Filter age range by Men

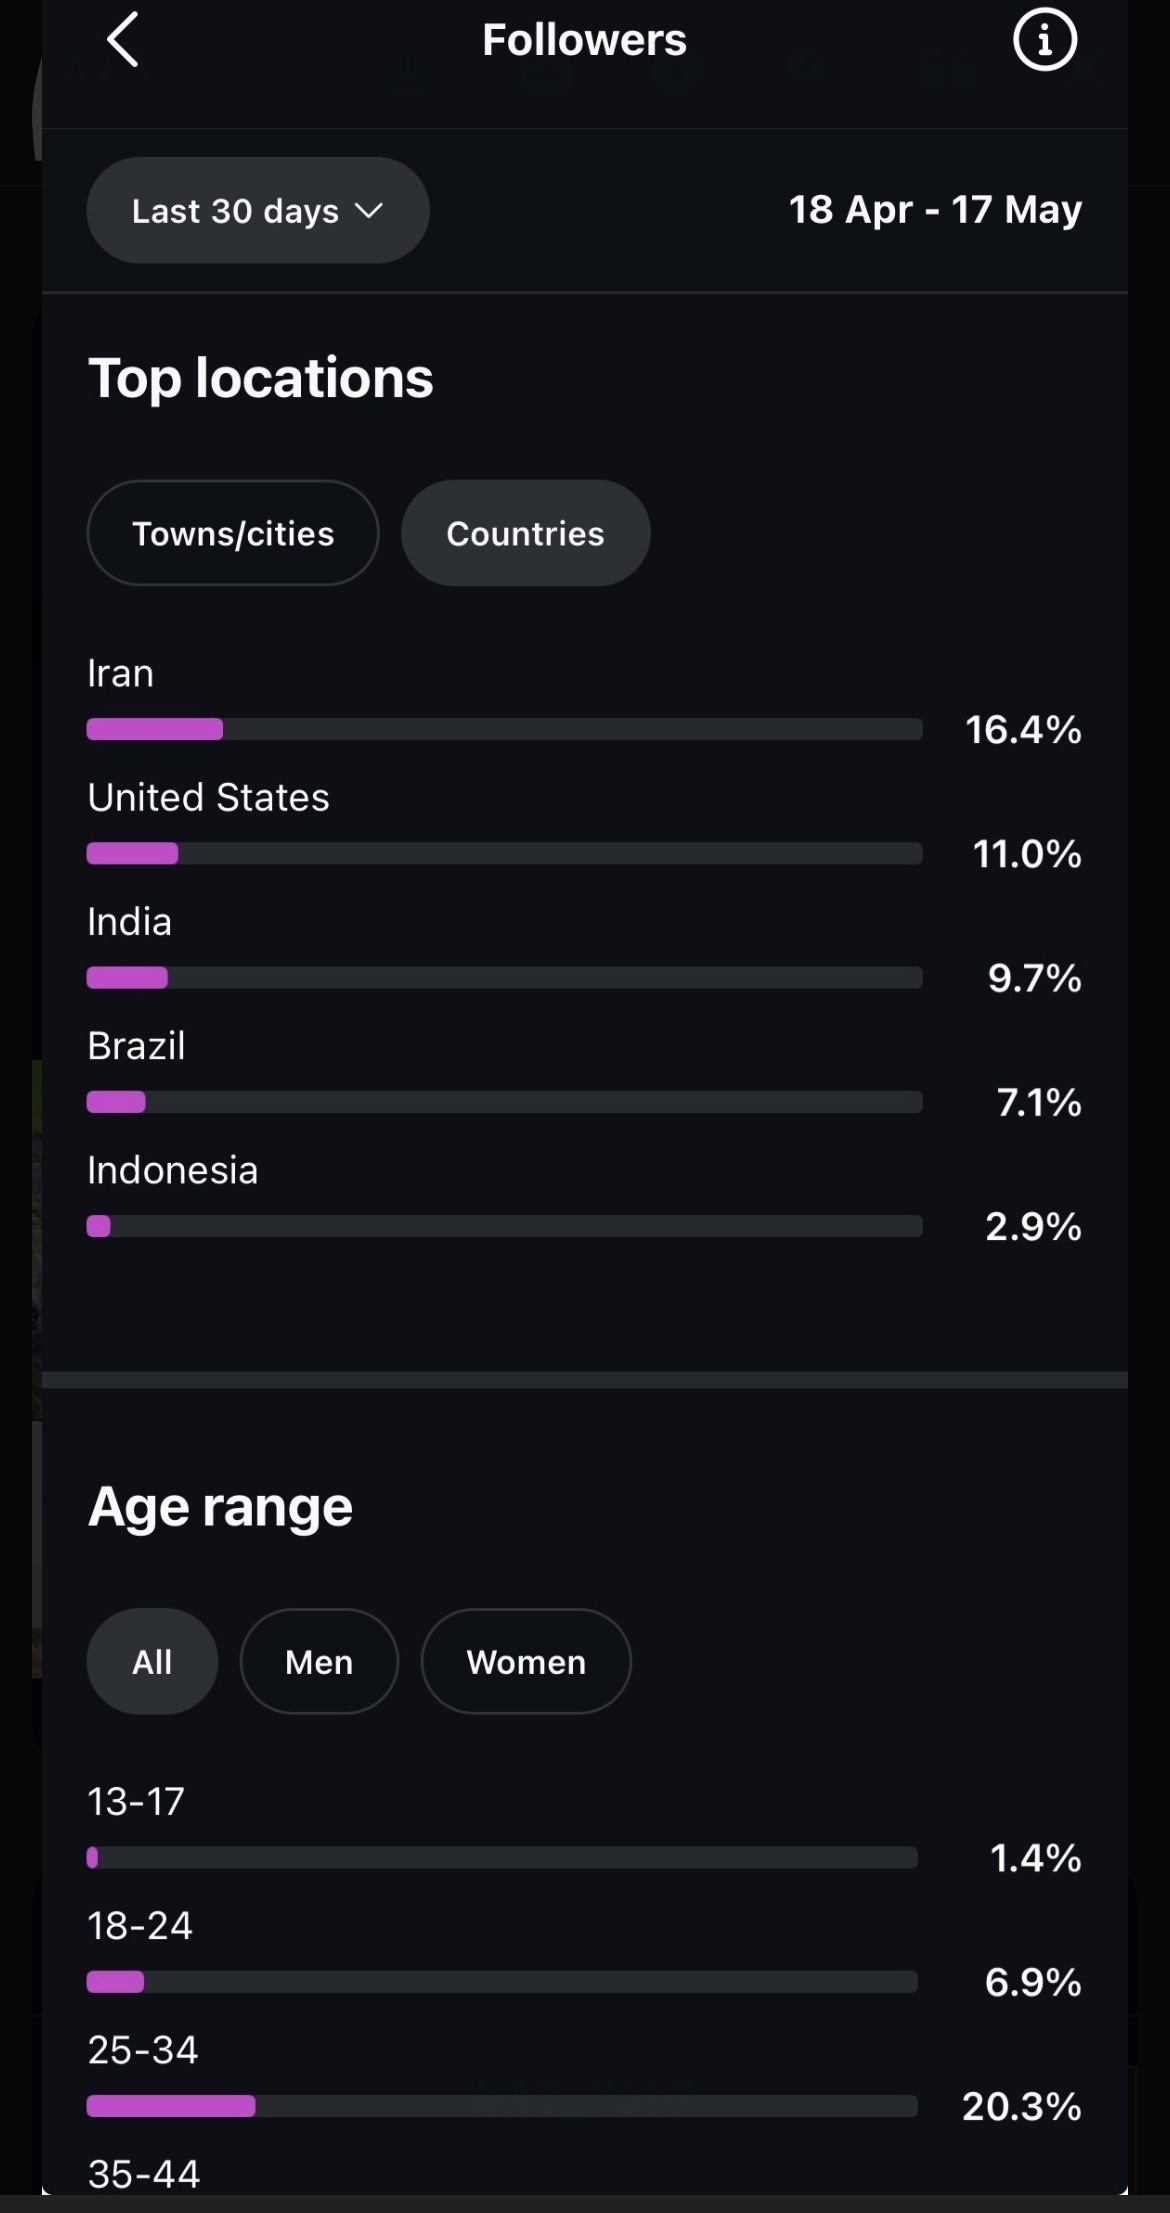pyautogui.click(x=319, y=1661)
